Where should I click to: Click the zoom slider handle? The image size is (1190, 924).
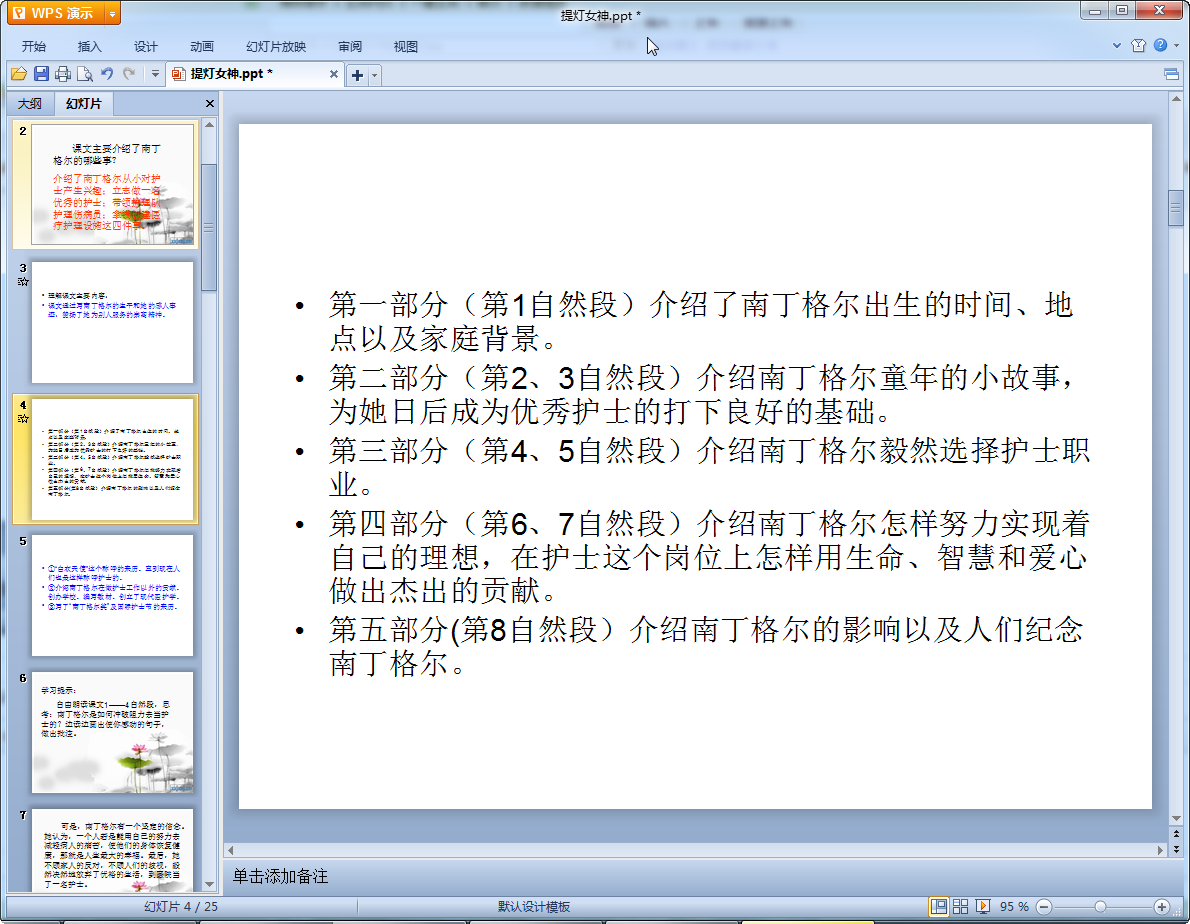1100,906
